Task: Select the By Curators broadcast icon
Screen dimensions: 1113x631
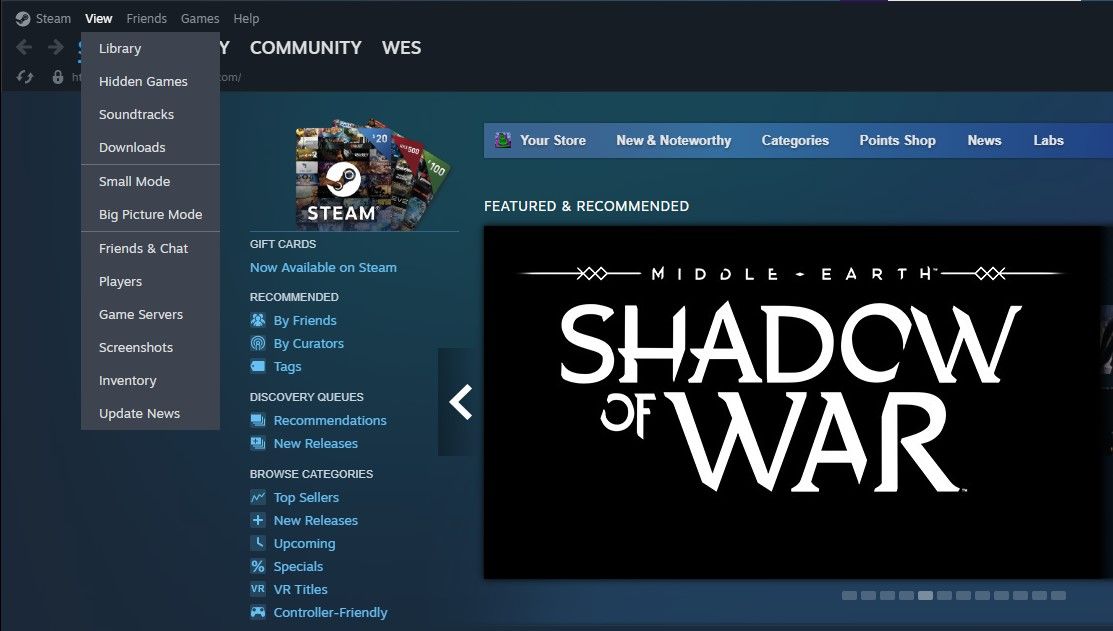Action: click(x=258, y=343)
